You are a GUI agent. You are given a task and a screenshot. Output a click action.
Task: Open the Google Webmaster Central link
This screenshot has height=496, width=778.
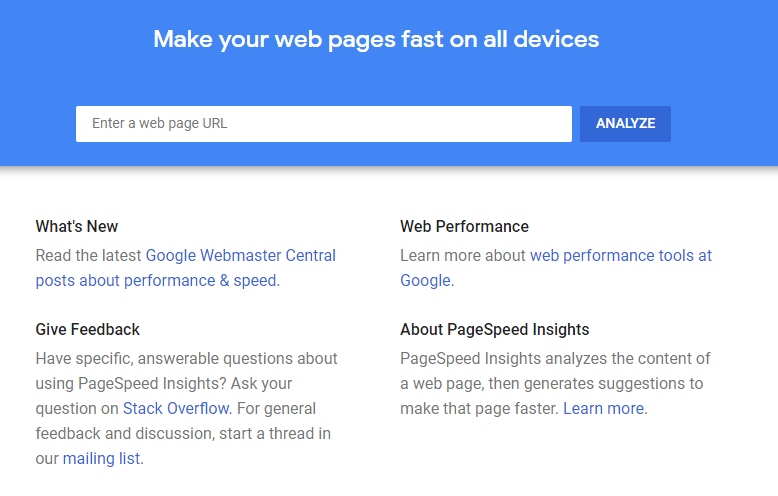[241, 255]
